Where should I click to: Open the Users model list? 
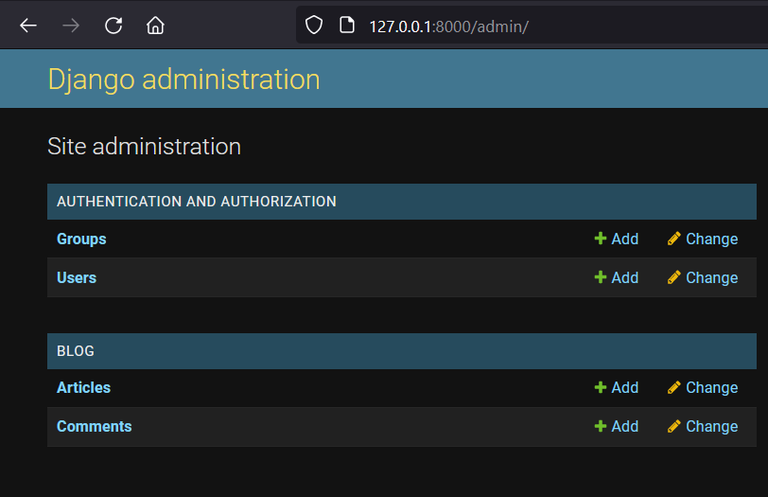(76, 278)
